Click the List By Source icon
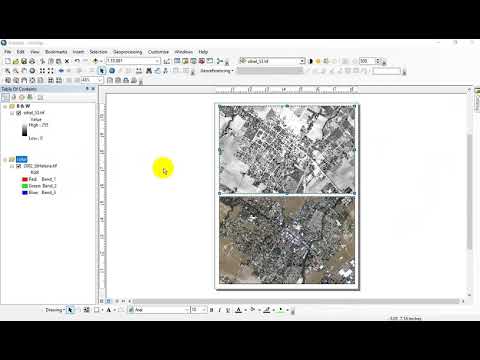 pos(14,97)
